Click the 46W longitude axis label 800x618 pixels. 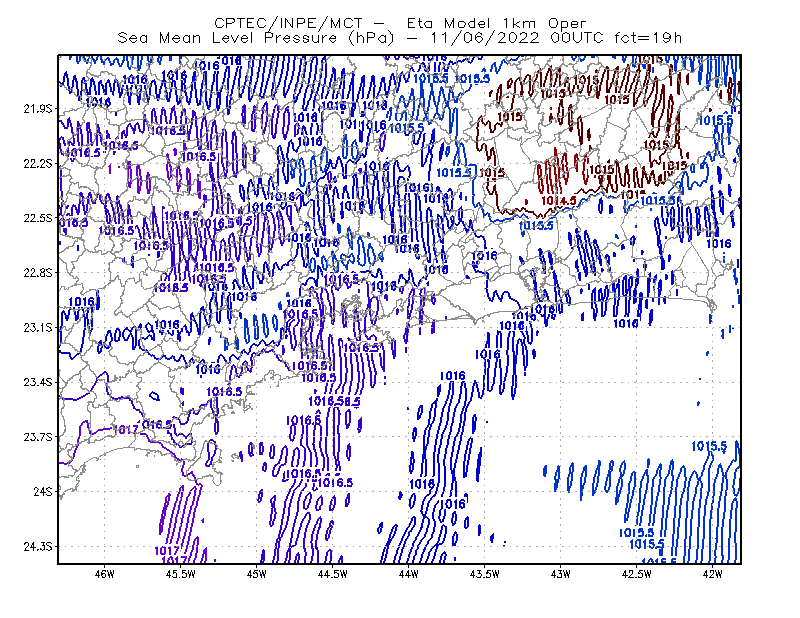(105, 574)
